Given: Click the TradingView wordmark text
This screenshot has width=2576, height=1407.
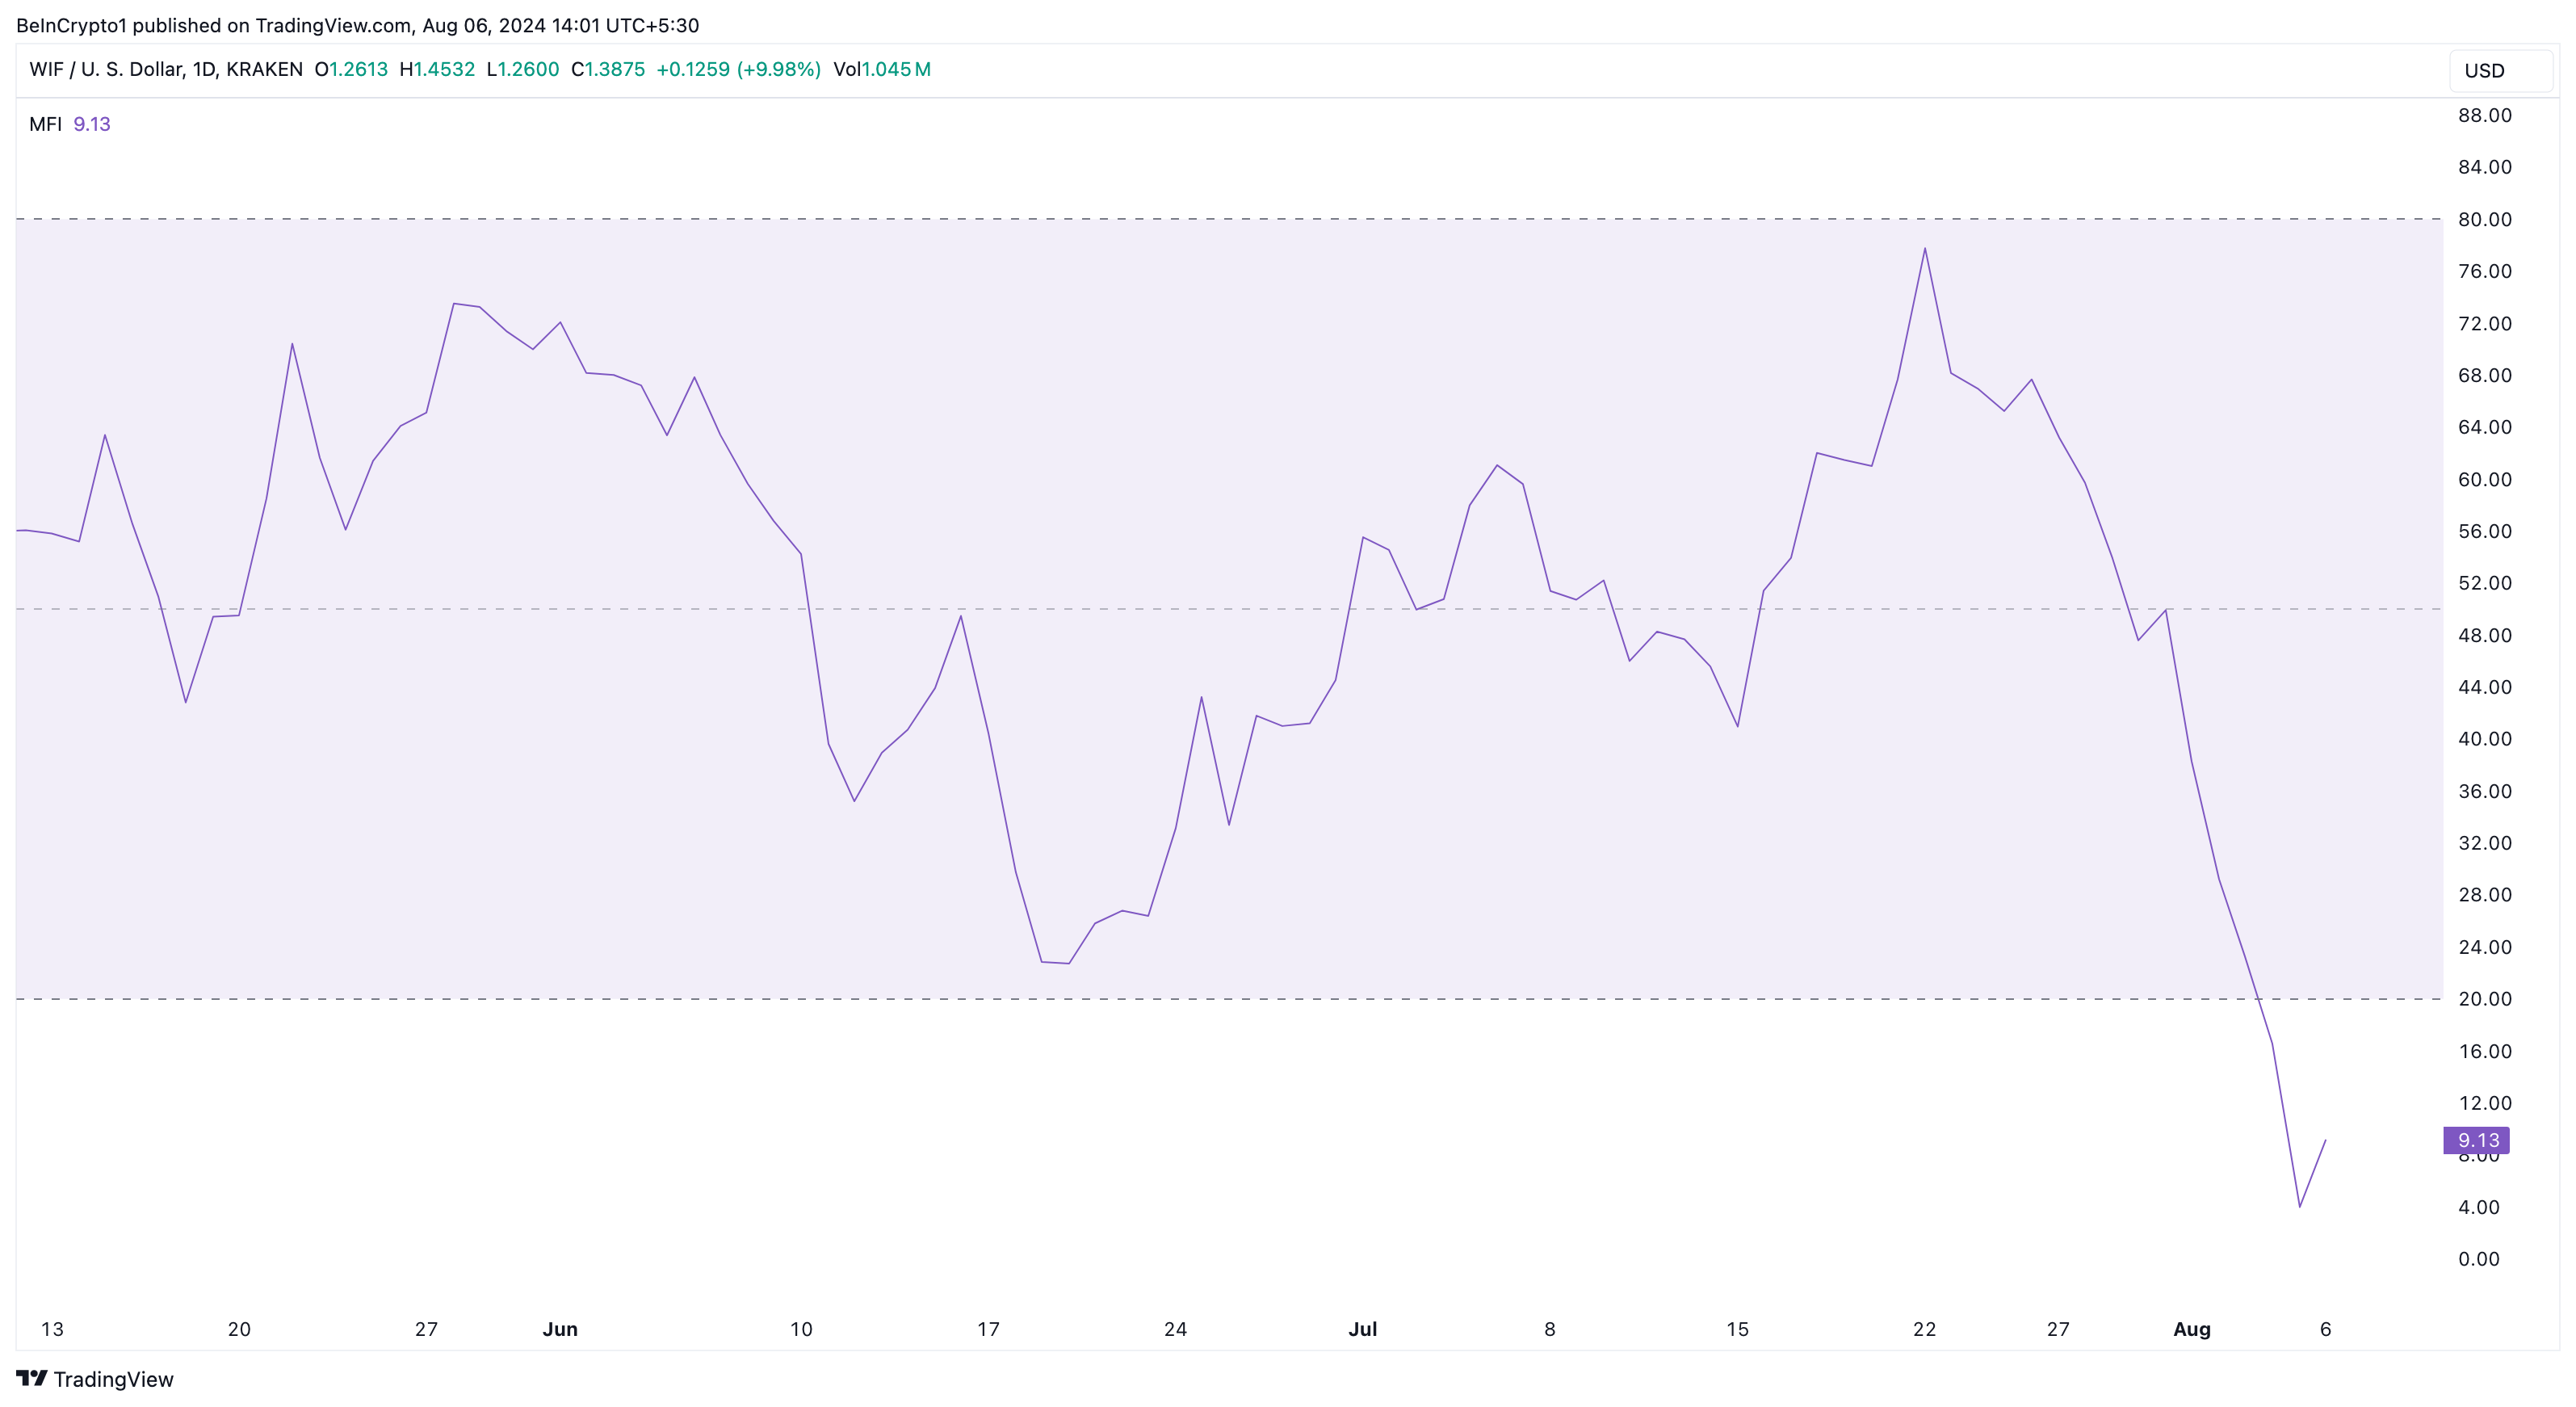Looking at the screenshot, I should coord(113,1379).
